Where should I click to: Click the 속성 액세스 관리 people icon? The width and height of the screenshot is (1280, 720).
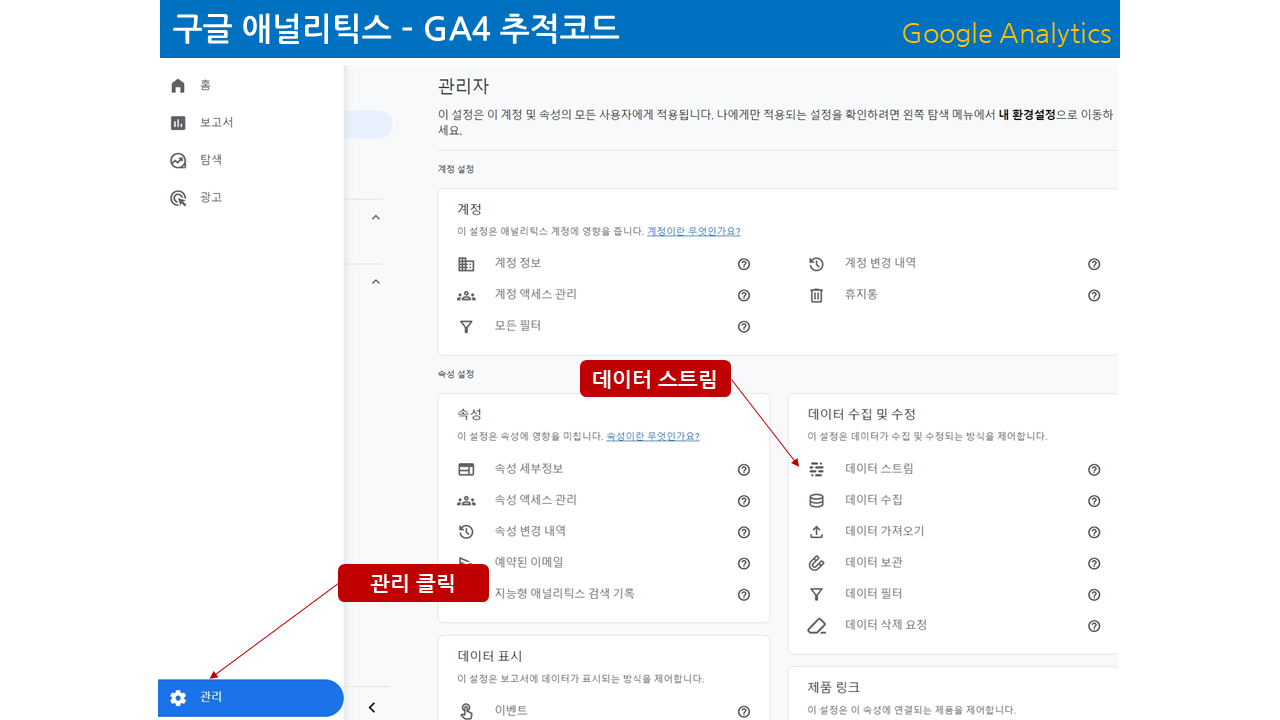466,500
